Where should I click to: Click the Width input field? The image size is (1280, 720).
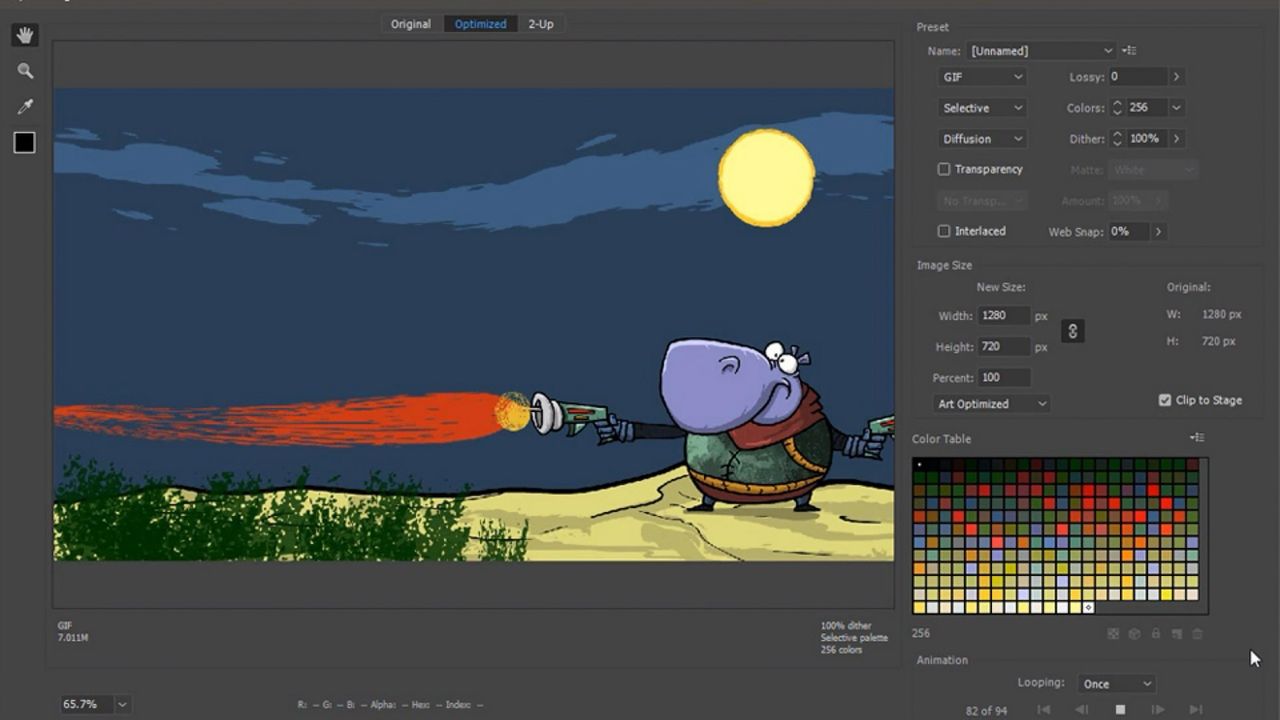pos(1004,315)
